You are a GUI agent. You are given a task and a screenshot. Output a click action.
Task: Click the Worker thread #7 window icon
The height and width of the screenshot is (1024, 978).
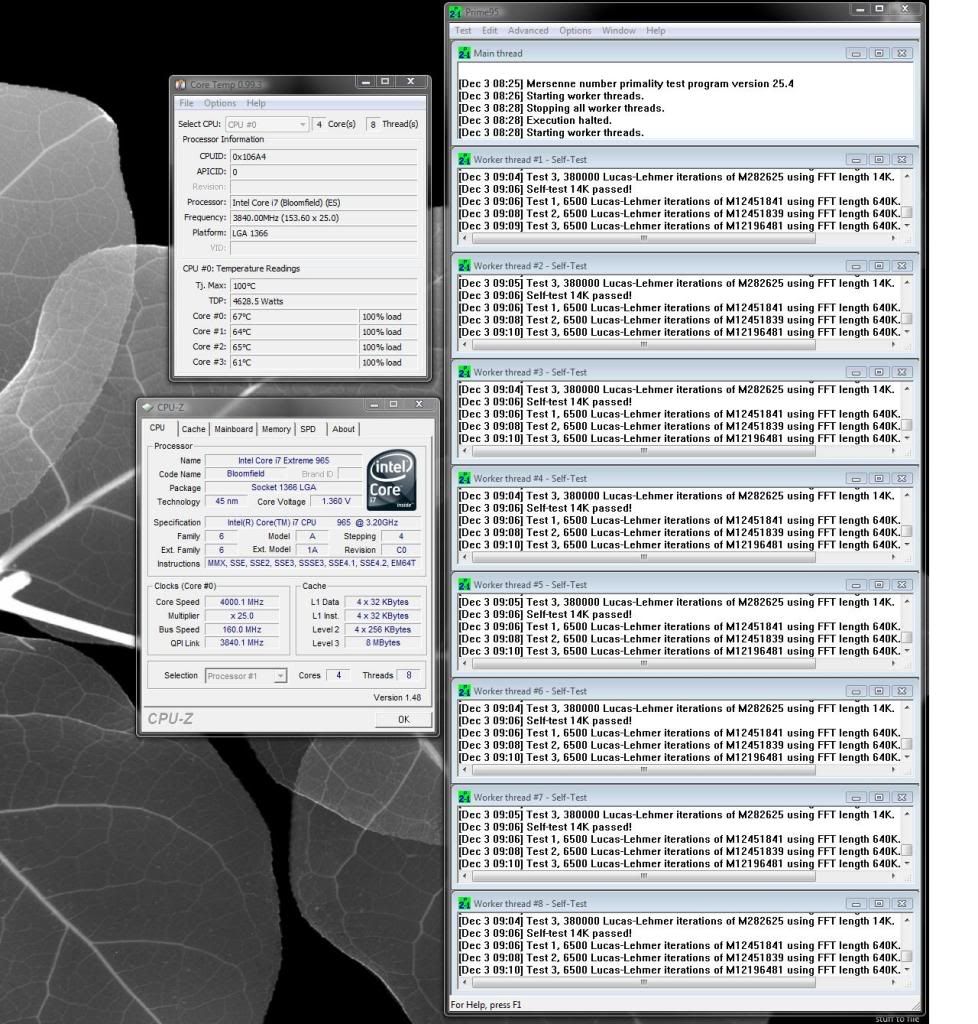click(x=464, y=797)
